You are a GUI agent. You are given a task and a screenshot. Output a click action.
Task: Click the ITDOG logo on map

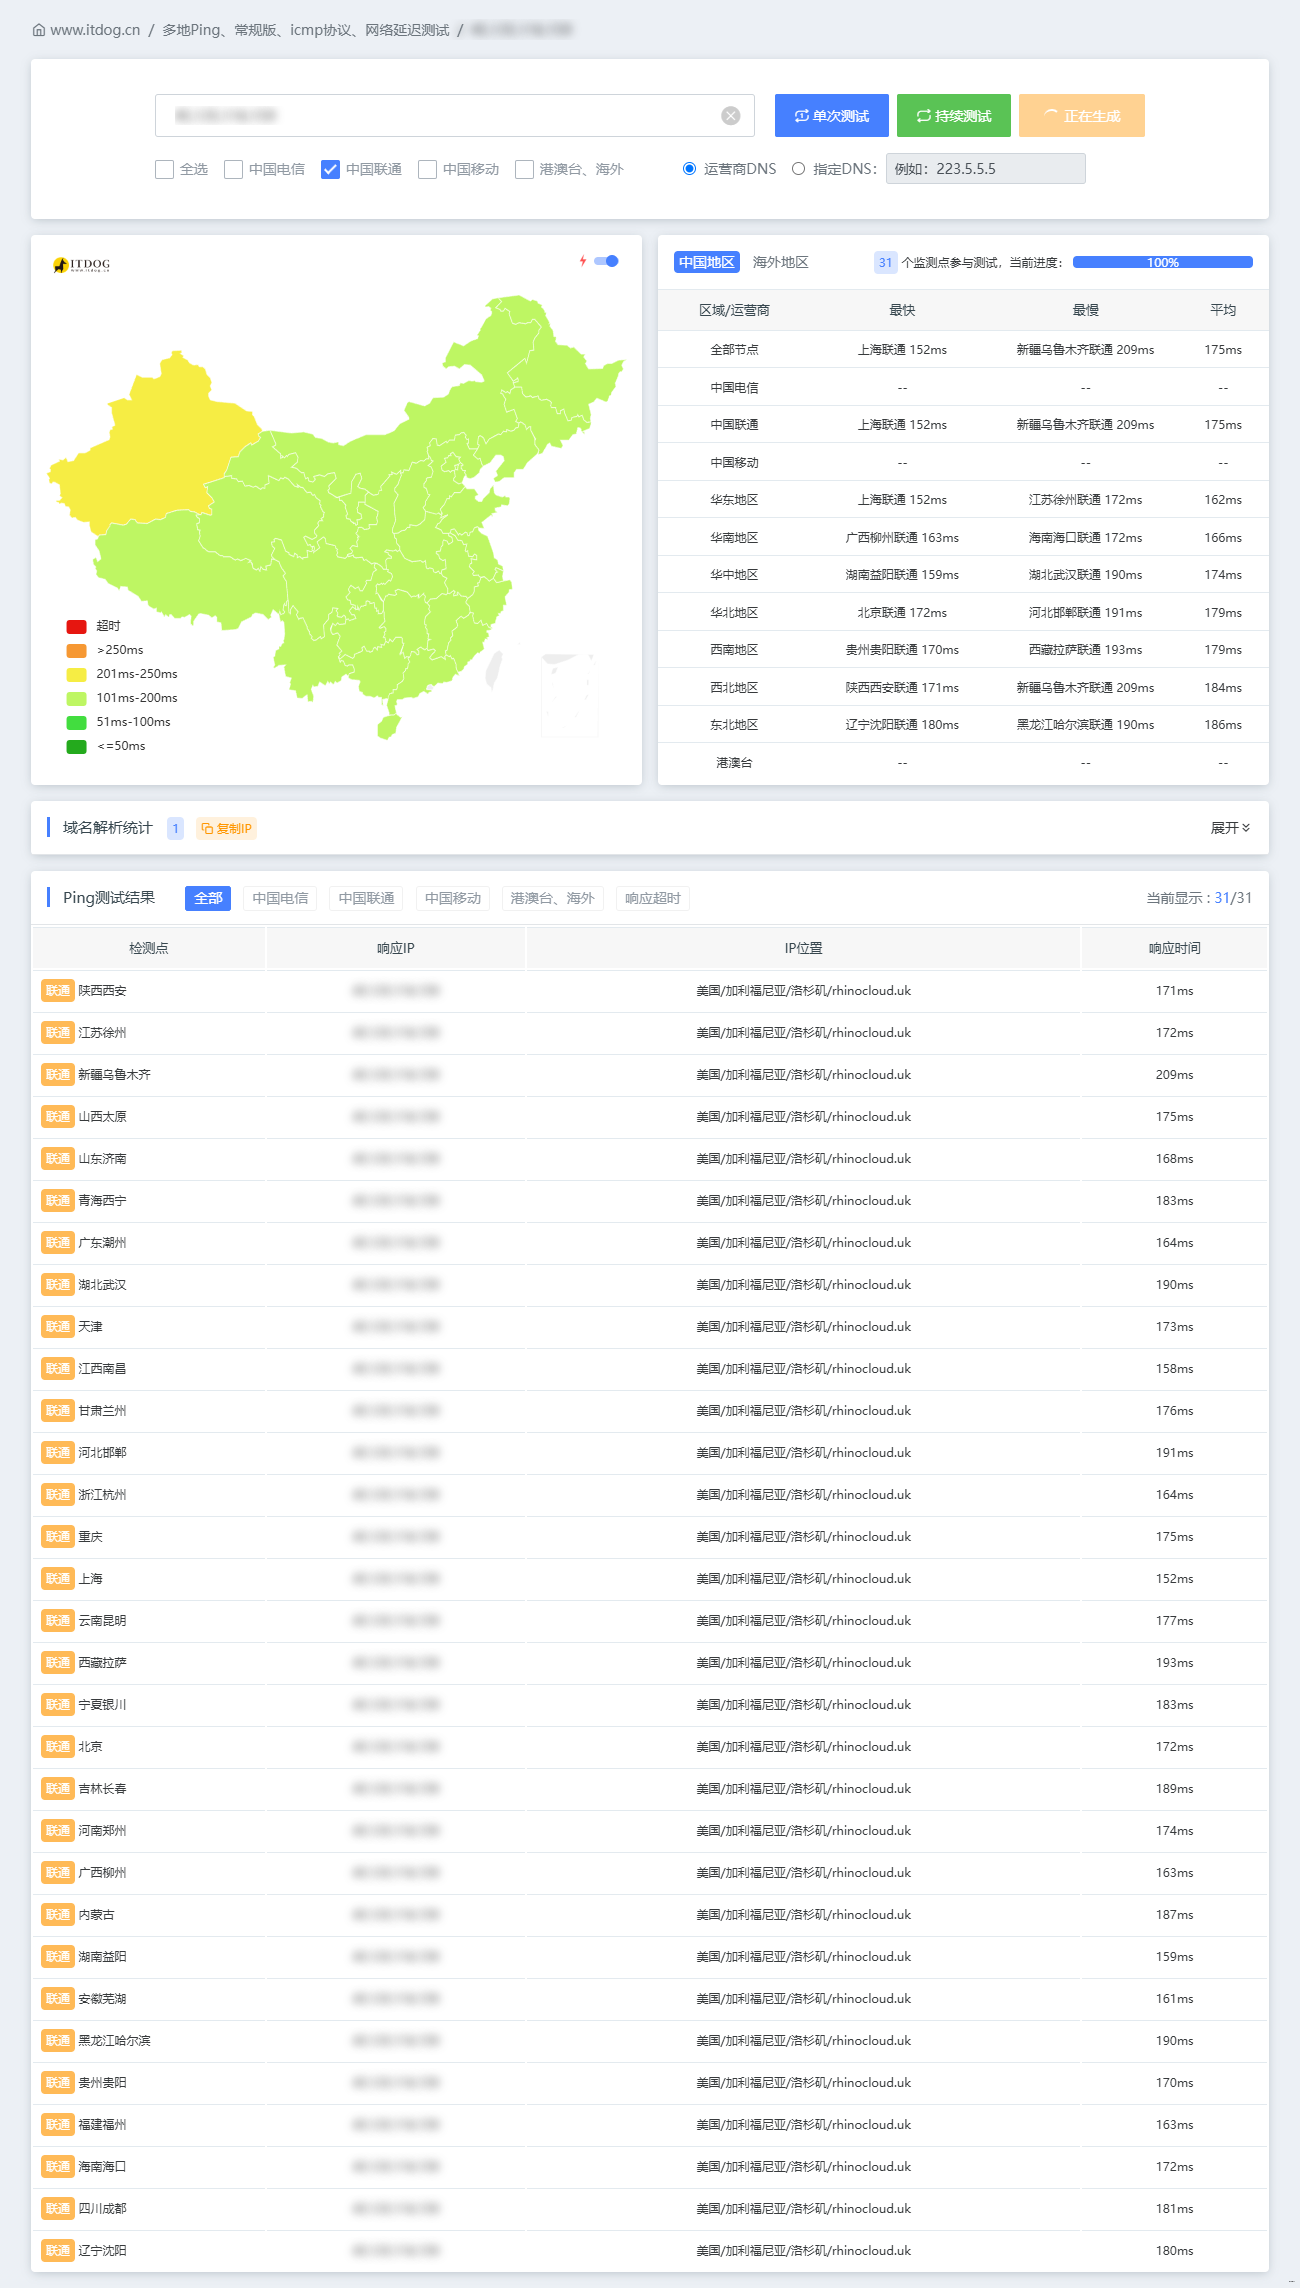pos(81,265)
